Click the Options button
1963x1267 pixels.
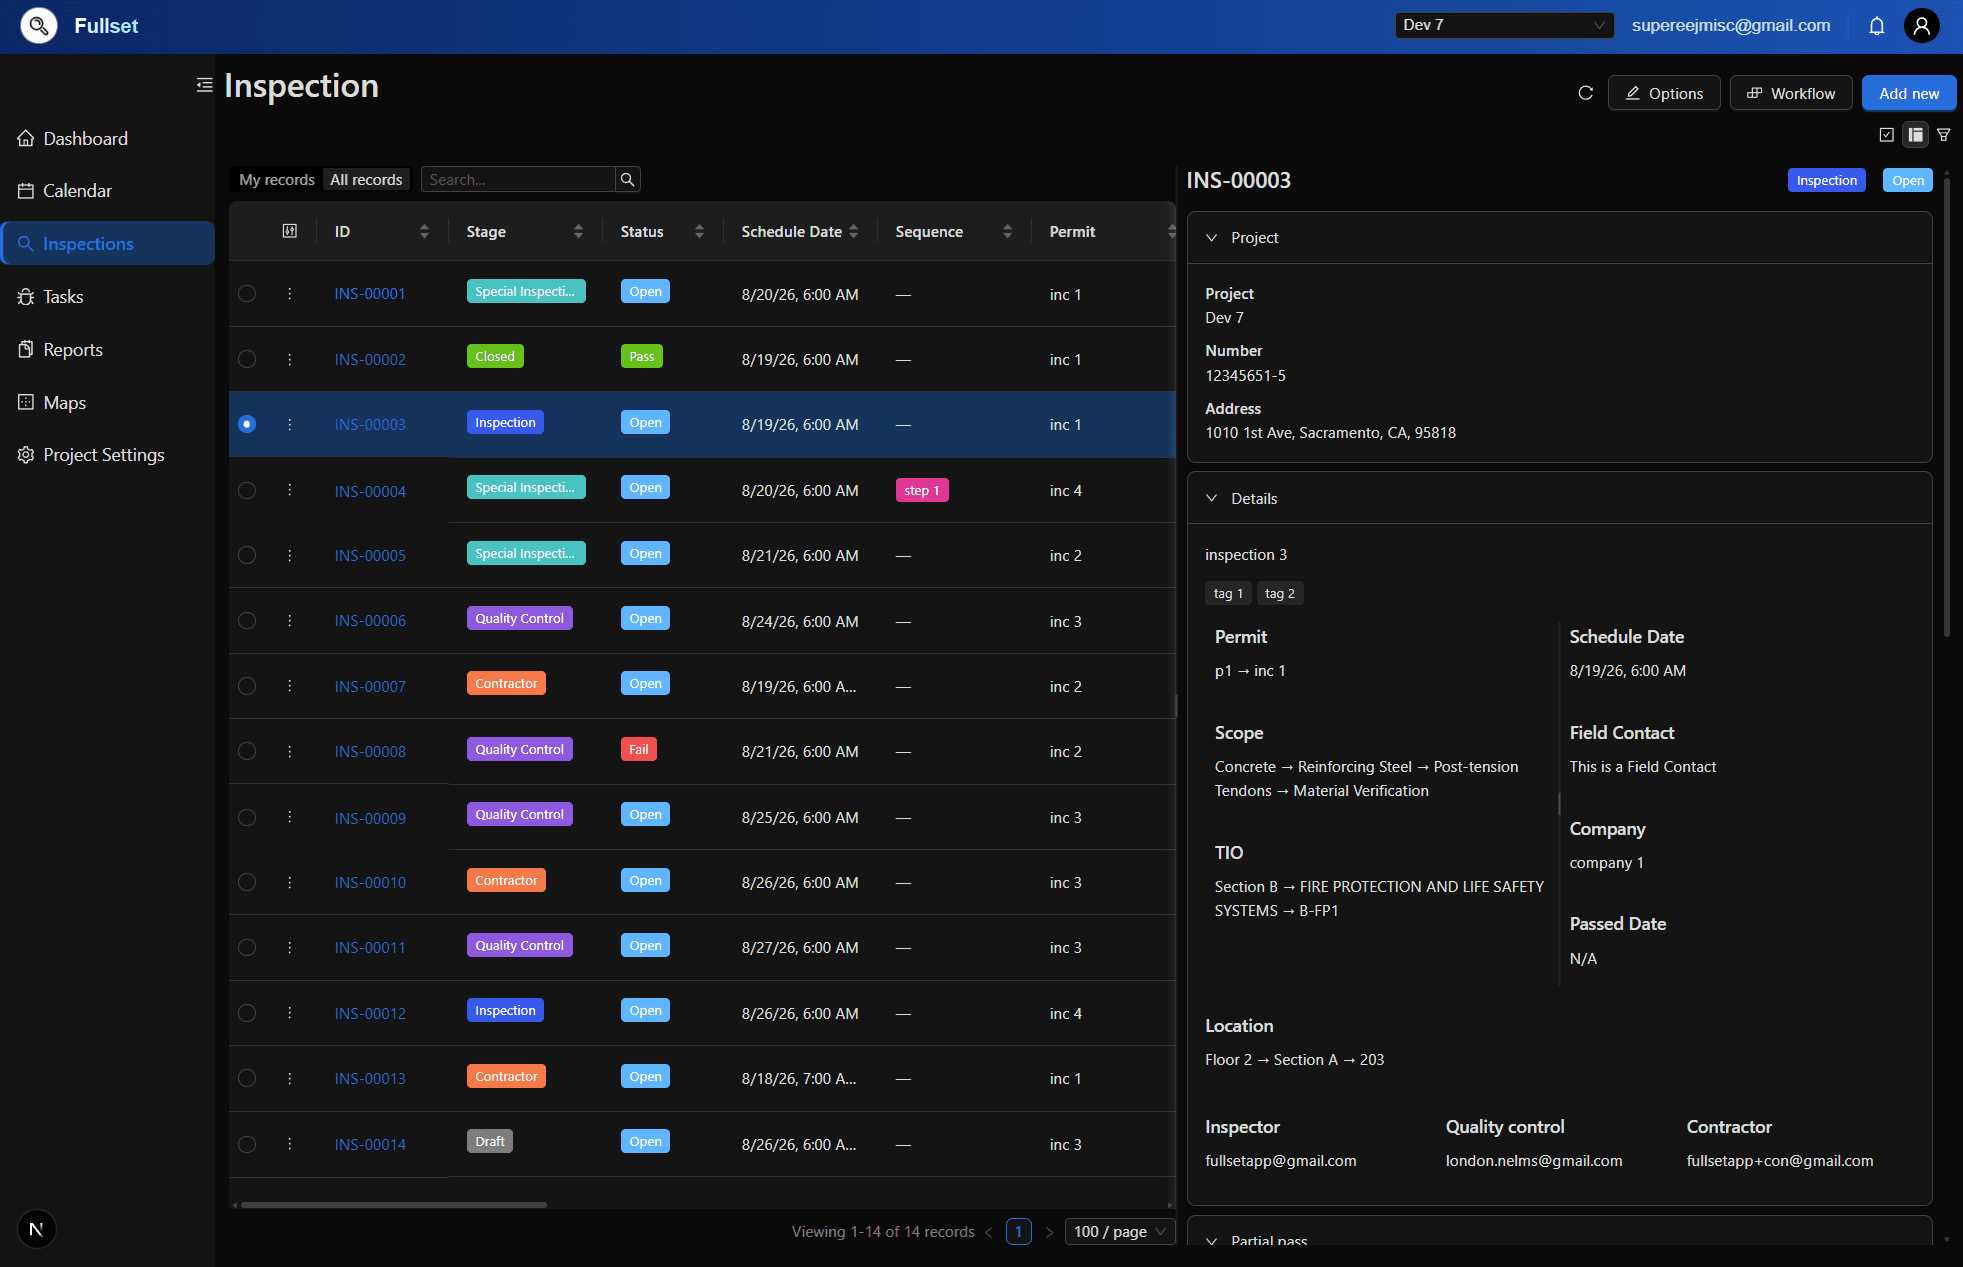click(1664, 93)
